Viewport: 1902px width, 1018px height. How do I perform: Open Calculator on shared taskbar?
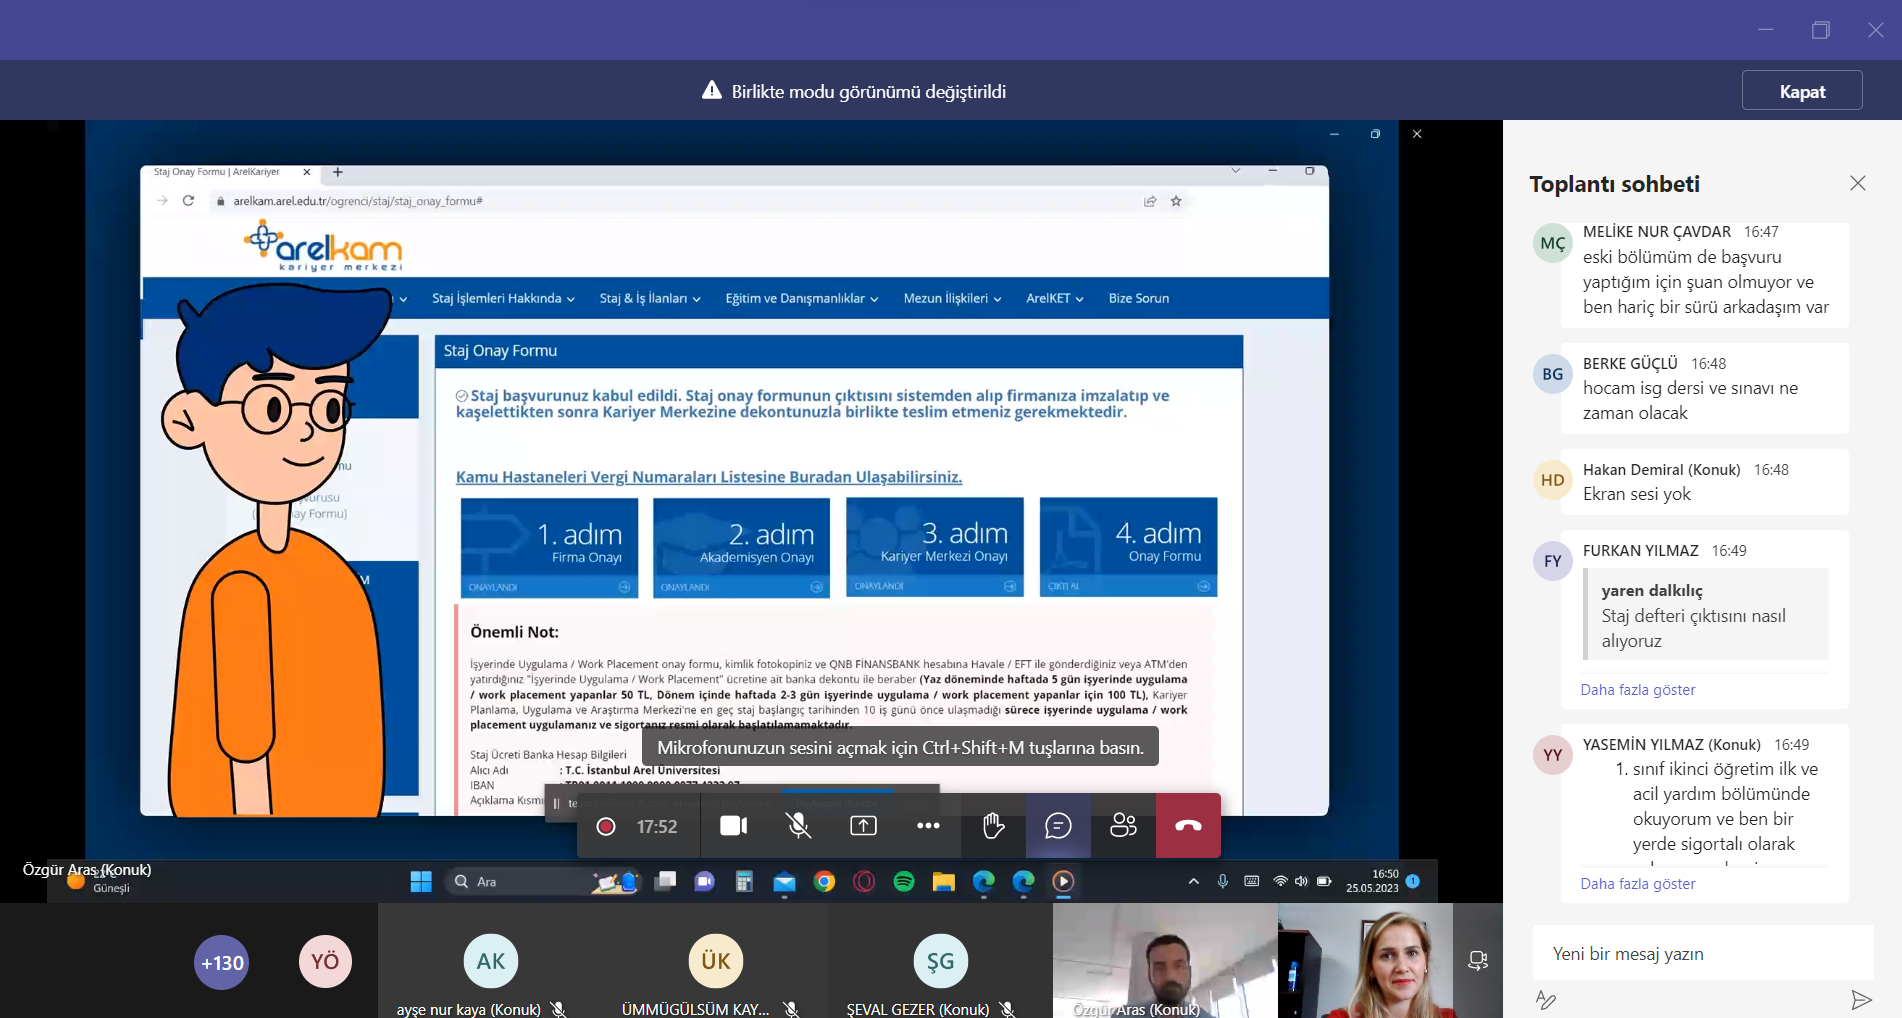744,881
